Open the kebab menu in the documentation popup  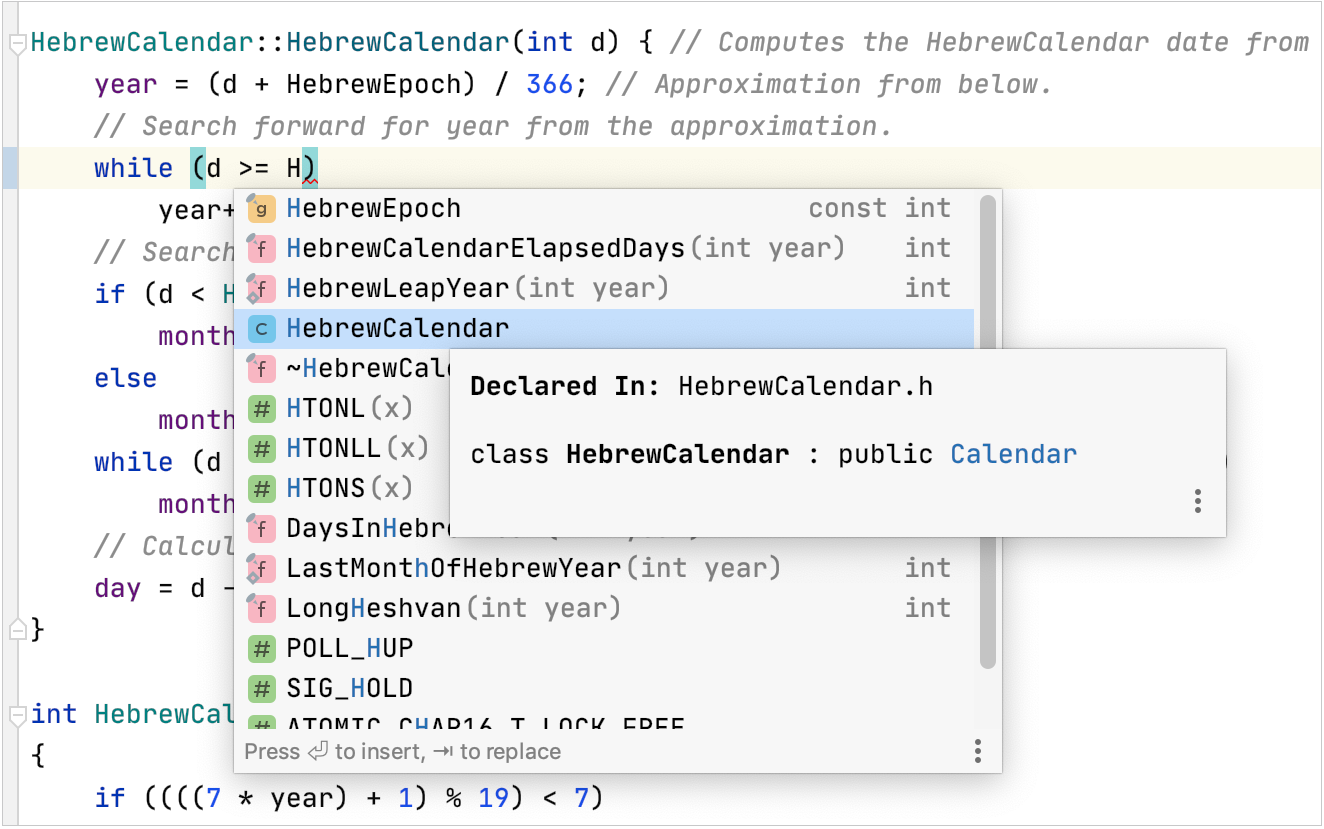pos(1197,501)
